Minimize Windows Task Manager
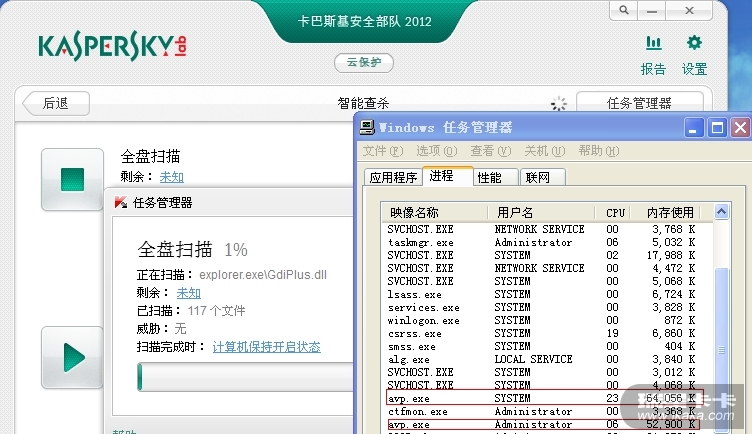 (693, 128)
